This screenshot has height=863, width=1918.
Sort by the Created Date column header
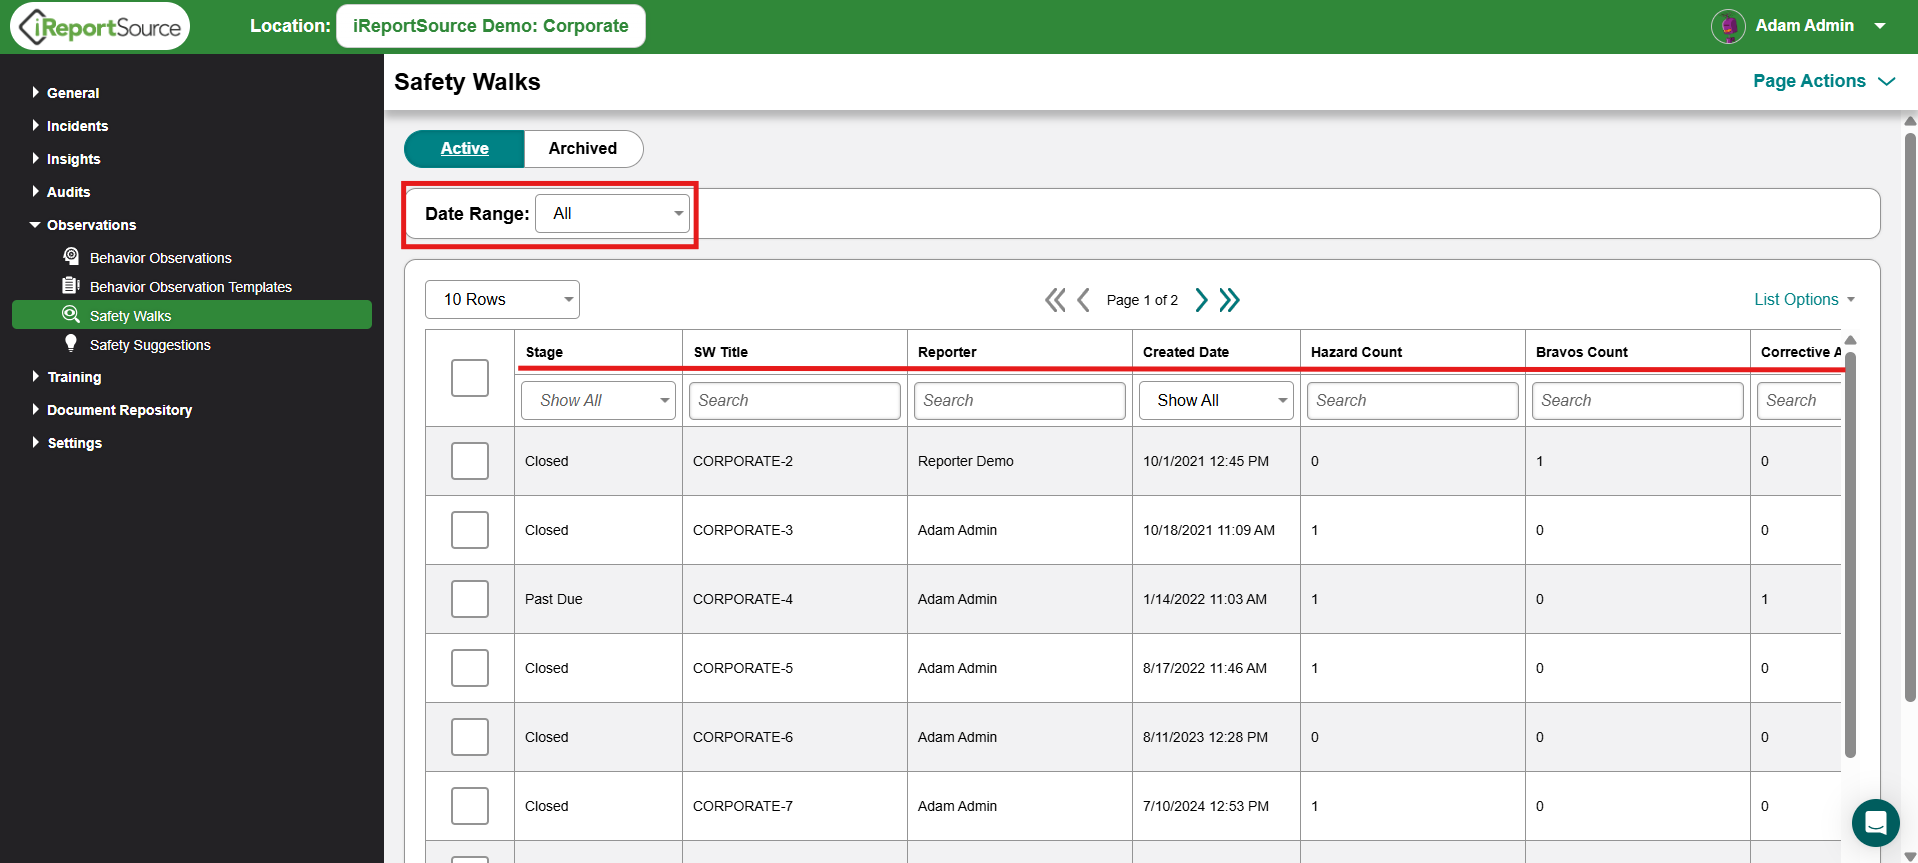click(x=1186, y=352)
